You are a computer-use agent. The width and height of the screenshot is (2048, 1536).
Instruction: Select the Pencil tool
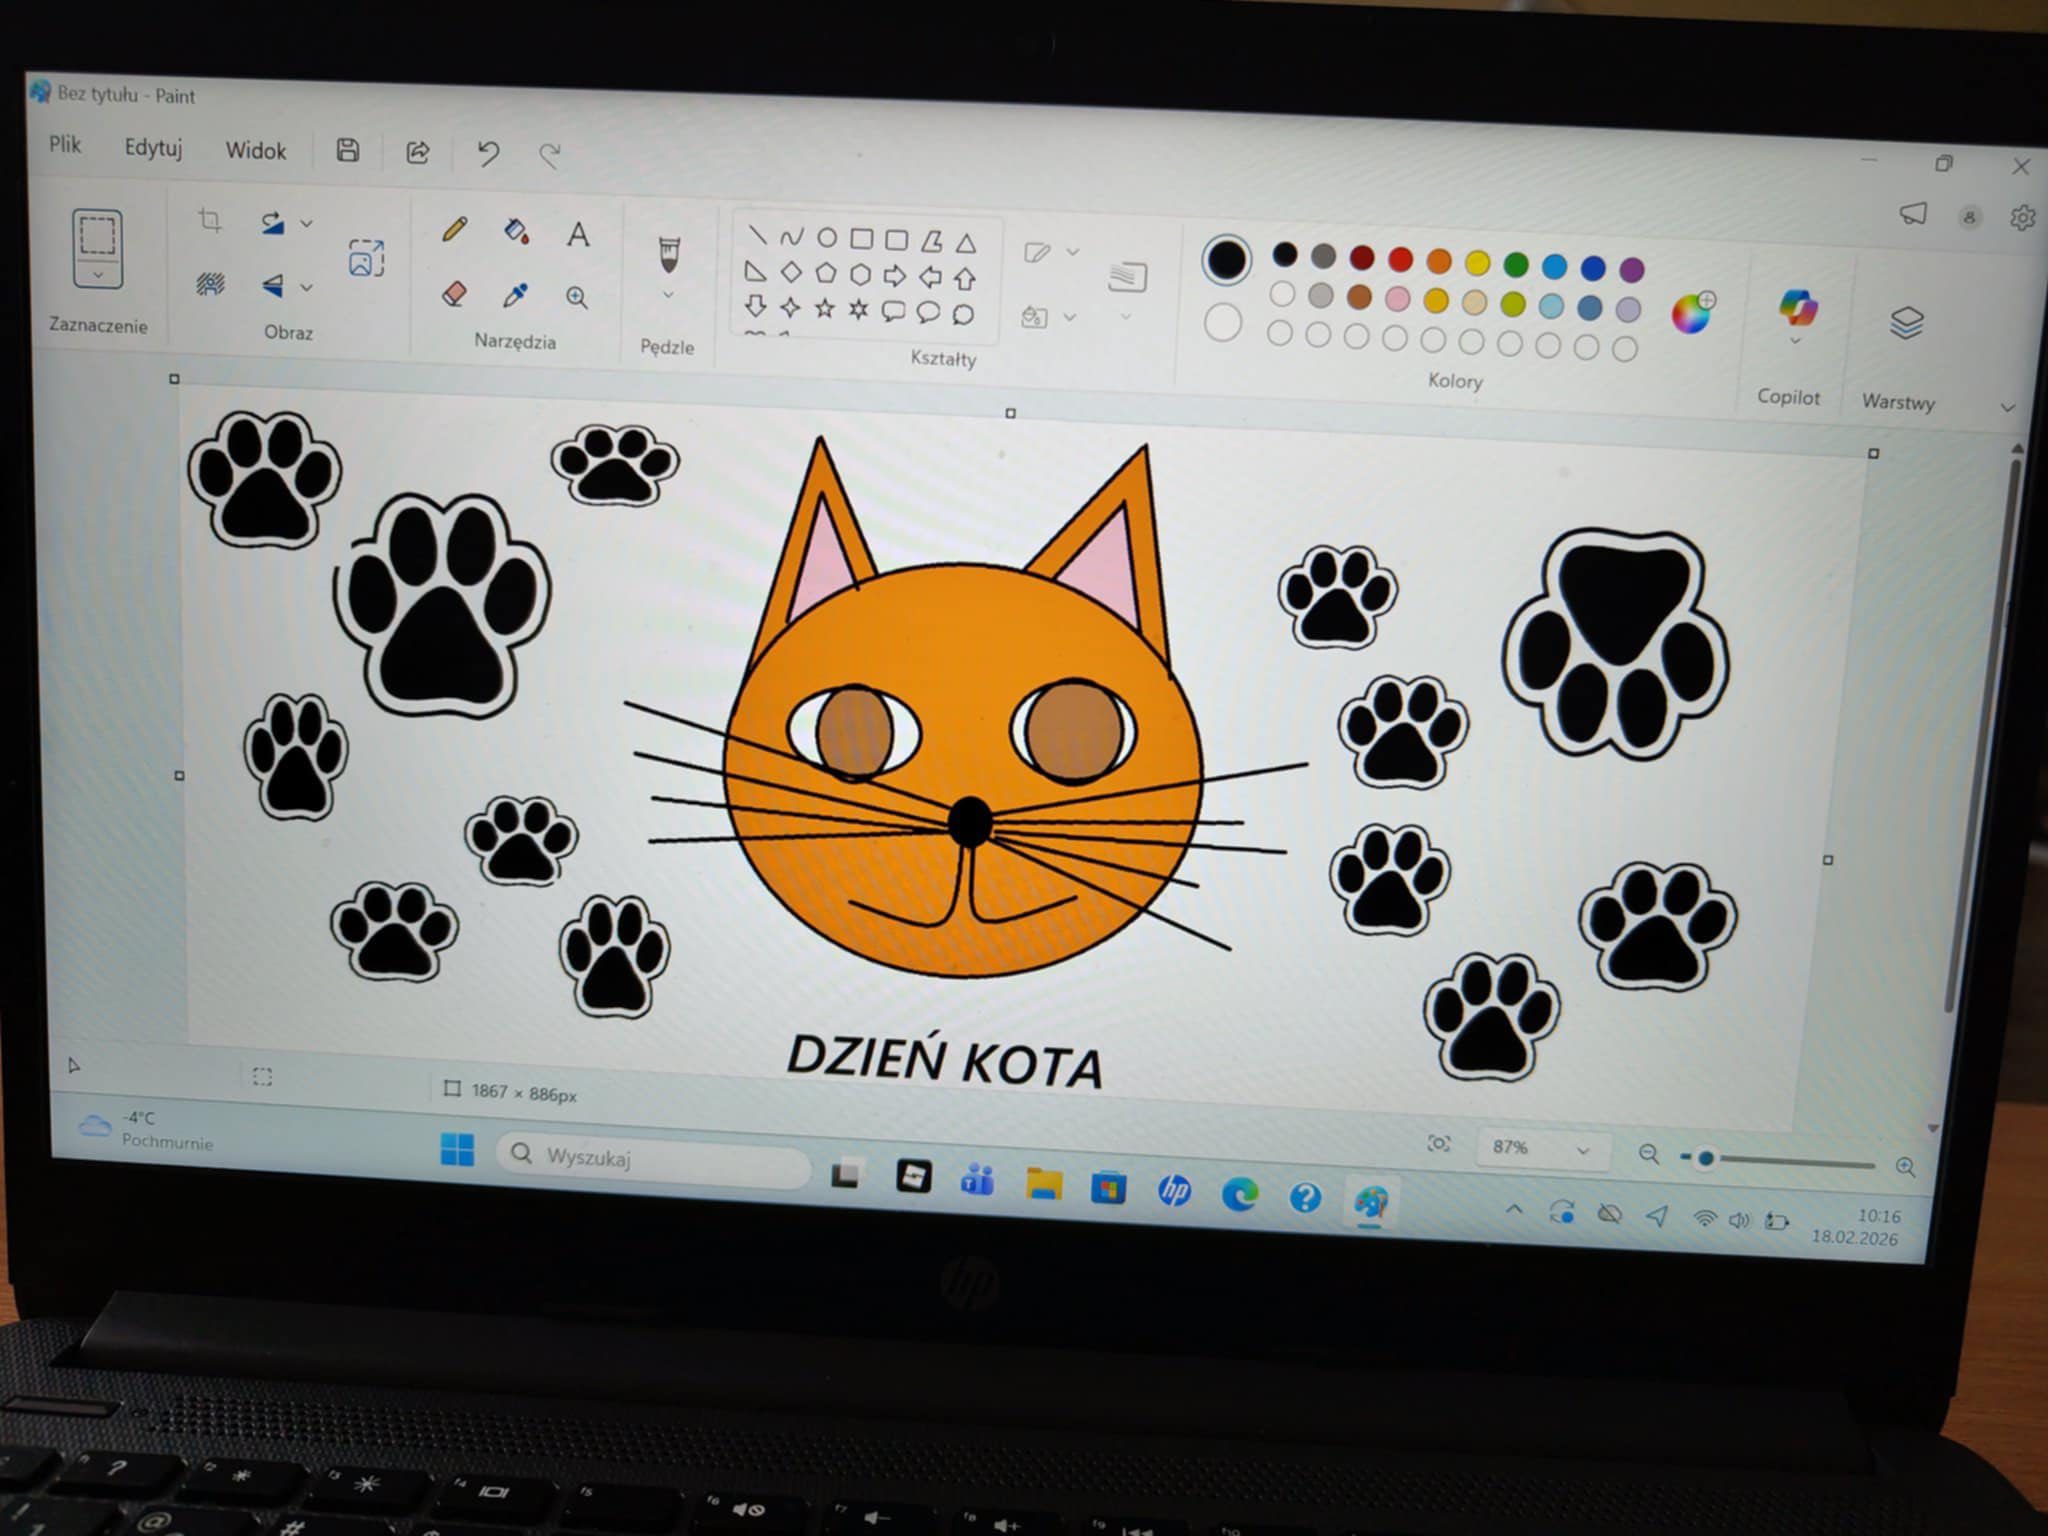455,229
